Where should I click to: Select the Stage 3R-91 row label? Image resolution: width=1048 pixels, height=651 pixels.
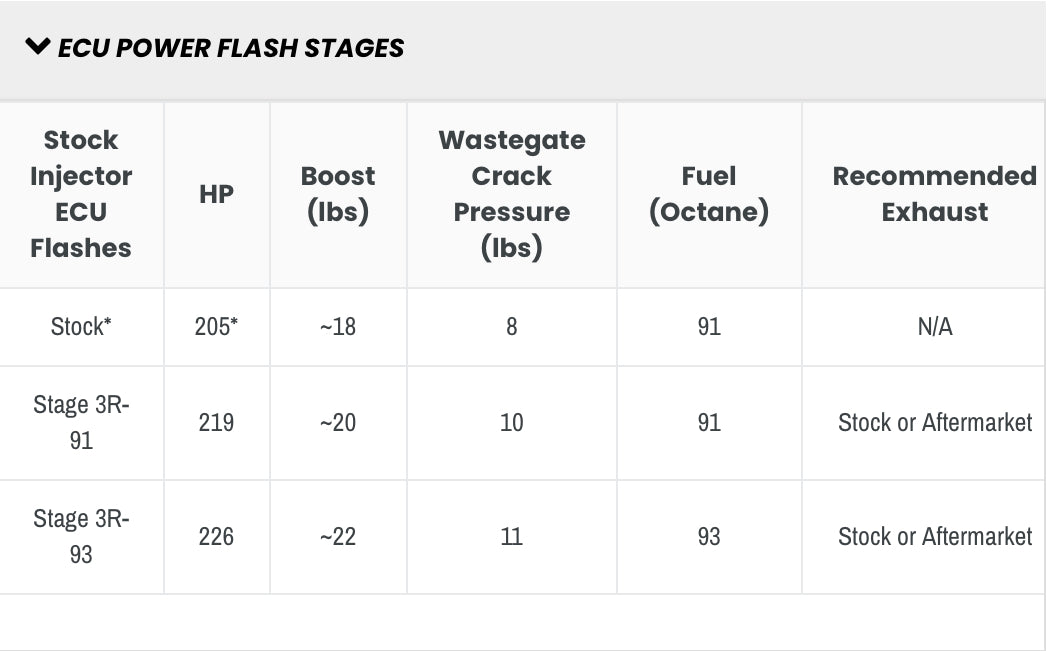pyautogui.click(x=81, y=422)
